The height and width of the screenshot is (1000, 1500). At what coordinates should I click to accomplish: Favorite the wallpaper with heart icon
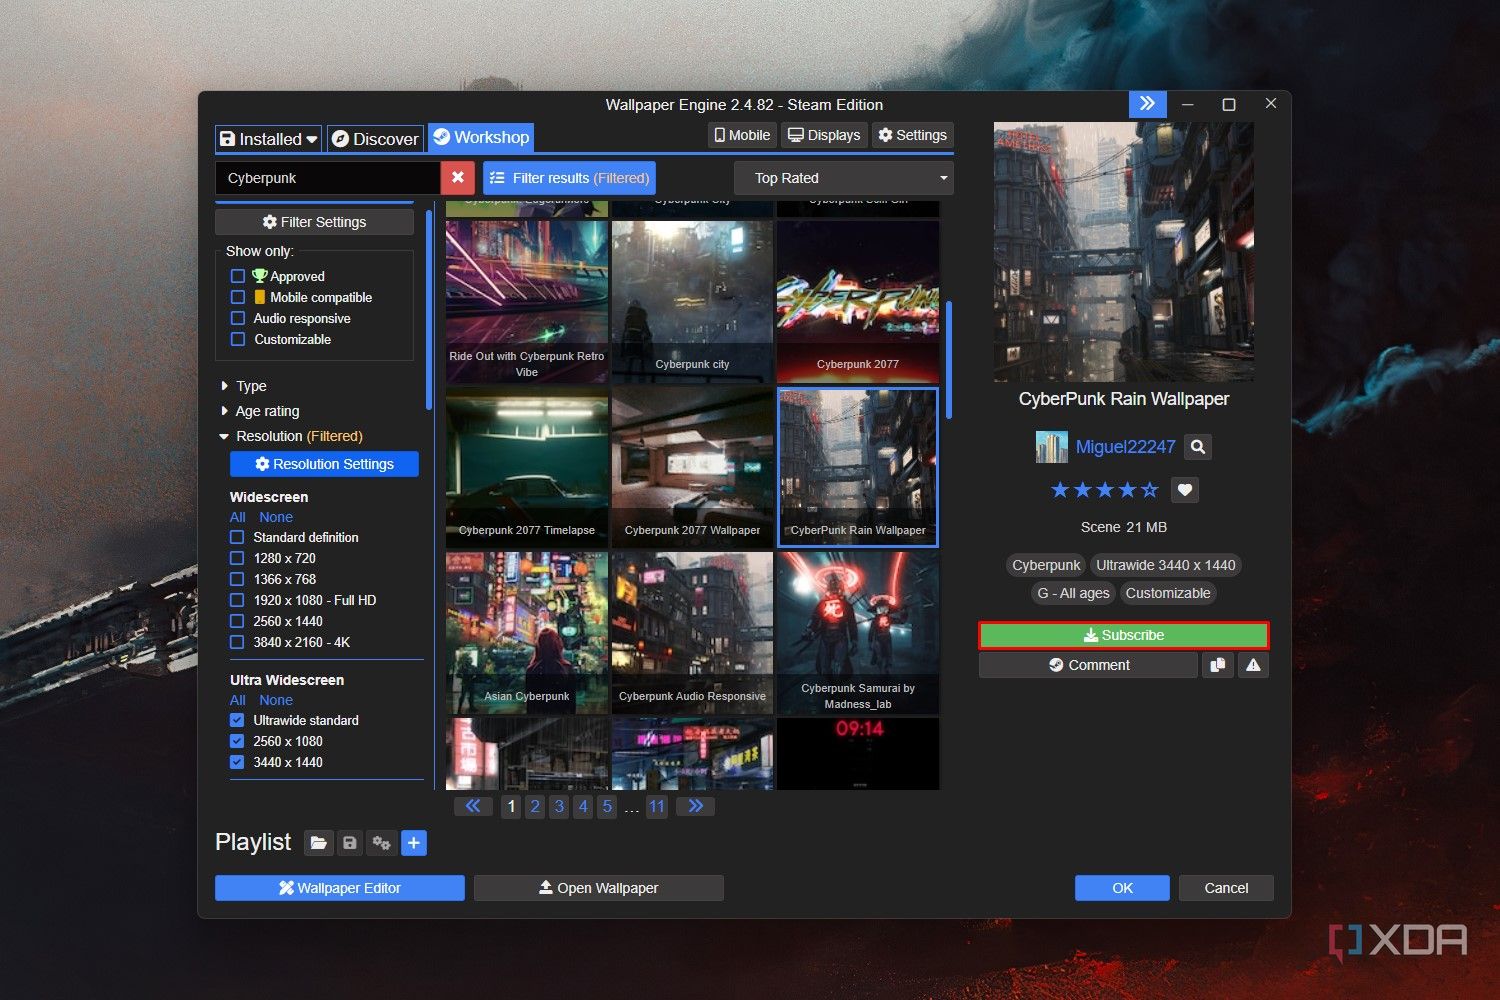click(1185, 490)
